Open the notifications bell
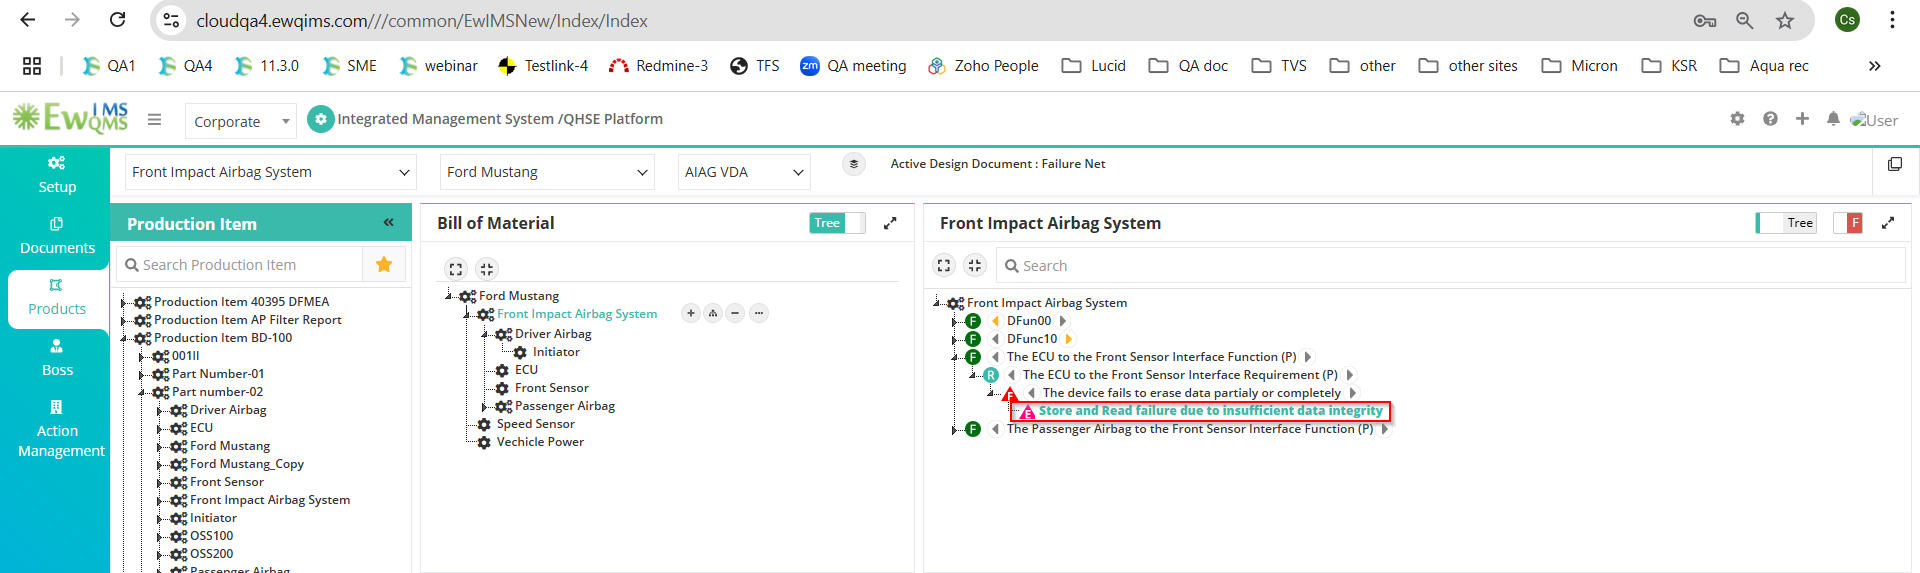1920x573 pixels. pyautogui.click(x=1833, y=119)
